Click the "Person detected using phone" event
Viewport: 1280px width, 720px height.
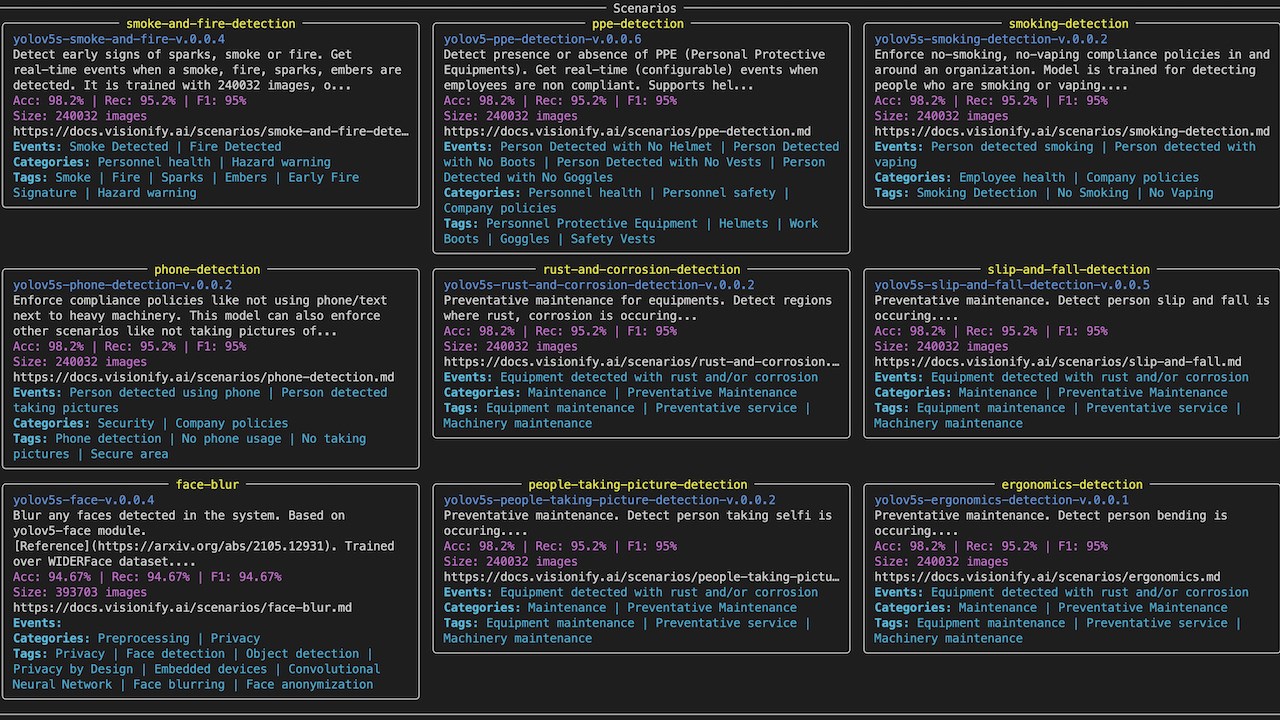coord(165,393)
